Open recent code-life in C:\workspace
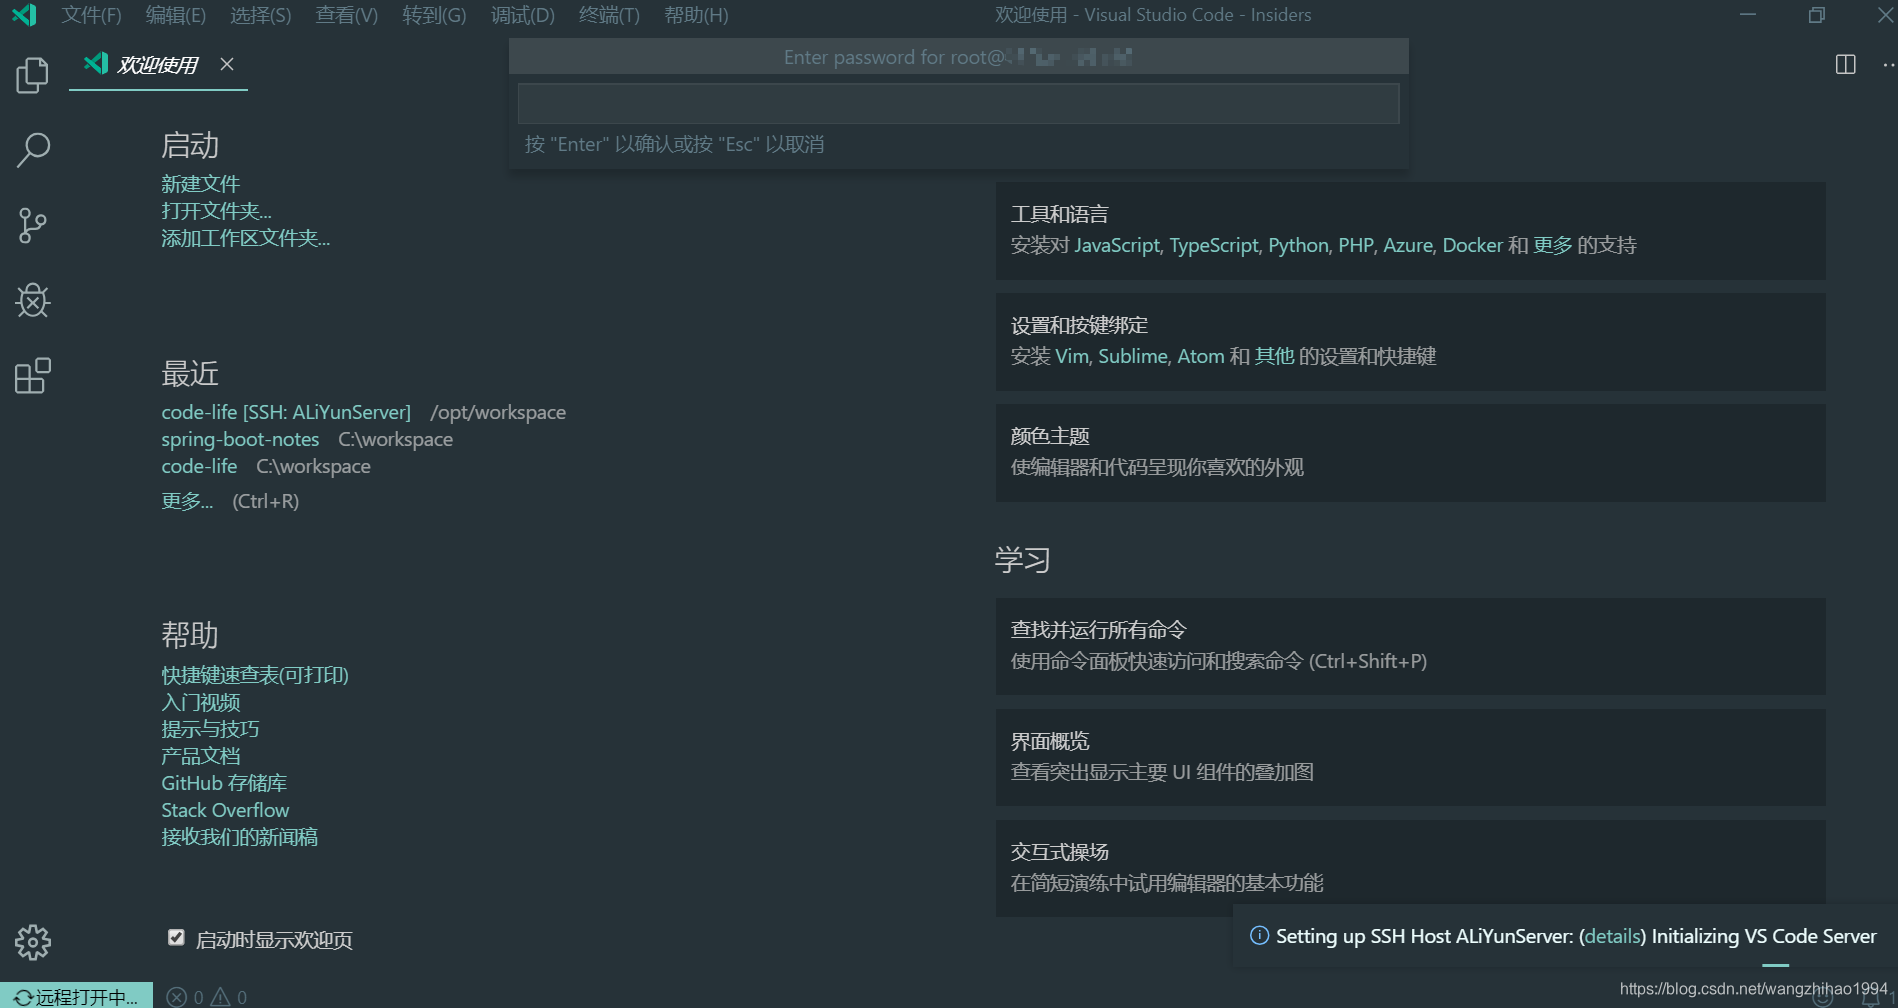 pyautogui.click(x=199, y=466)
